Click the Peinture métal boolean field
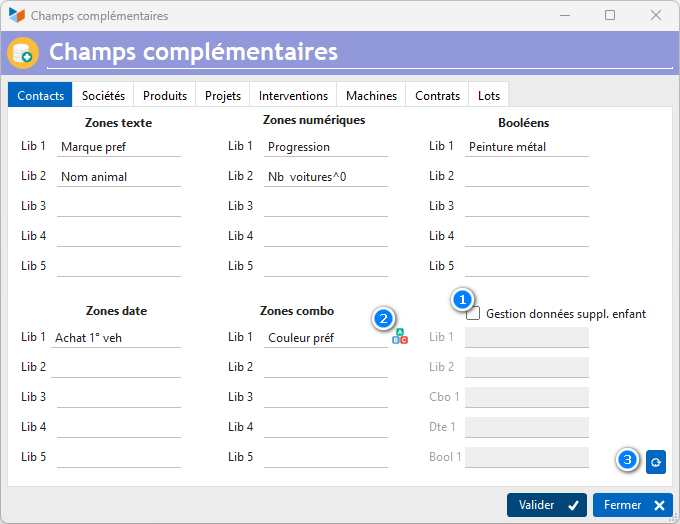 (x=526, y=147)
